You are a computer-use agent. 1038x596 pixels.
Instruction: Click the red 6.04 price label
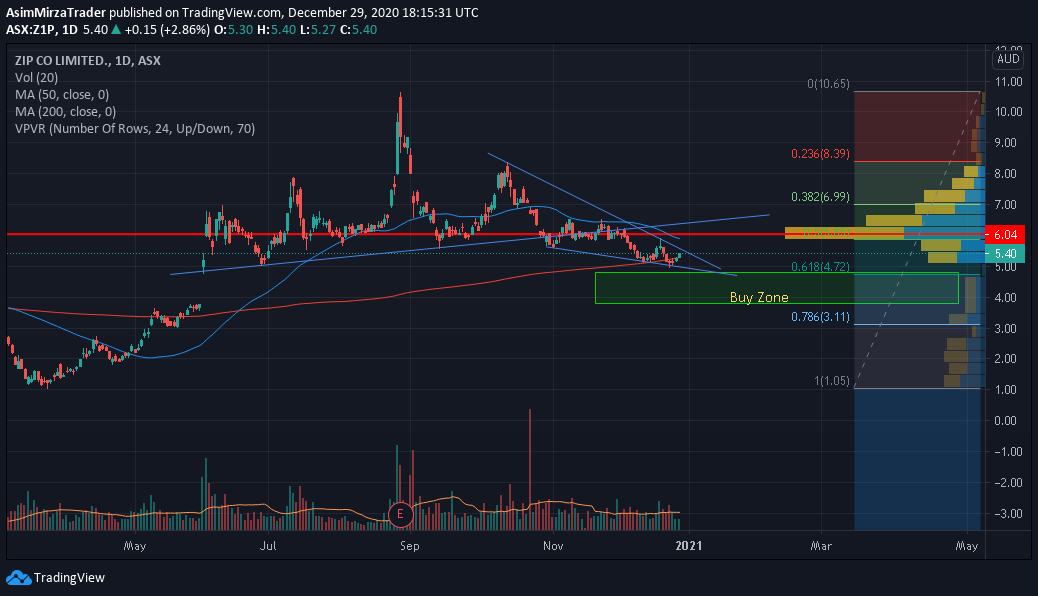pyautogui.click(x=1005, y=235)
